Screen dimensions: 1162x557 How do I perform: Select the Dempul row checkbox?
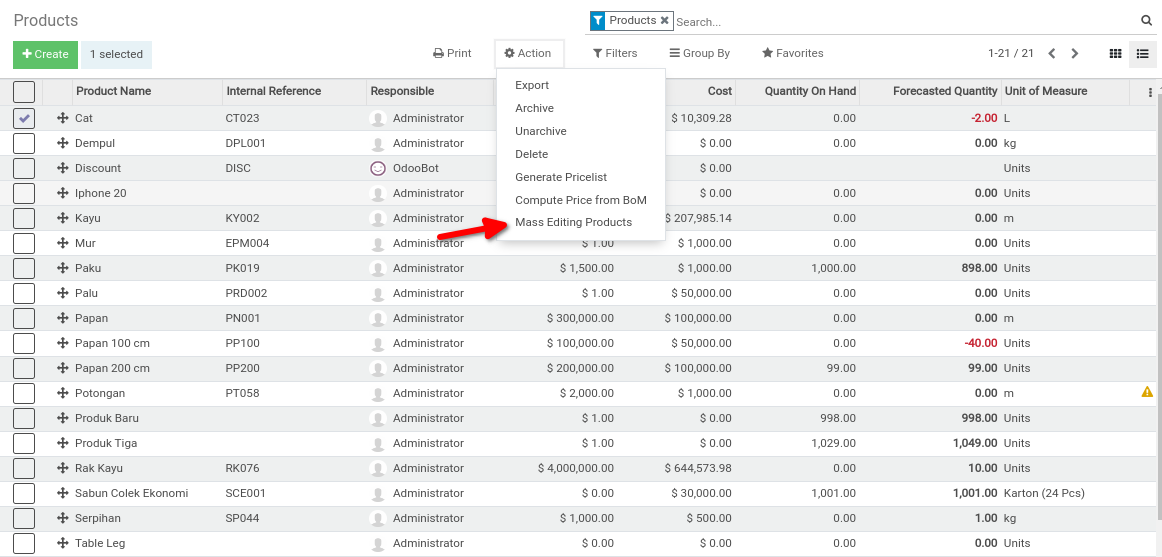coord(24,143)
